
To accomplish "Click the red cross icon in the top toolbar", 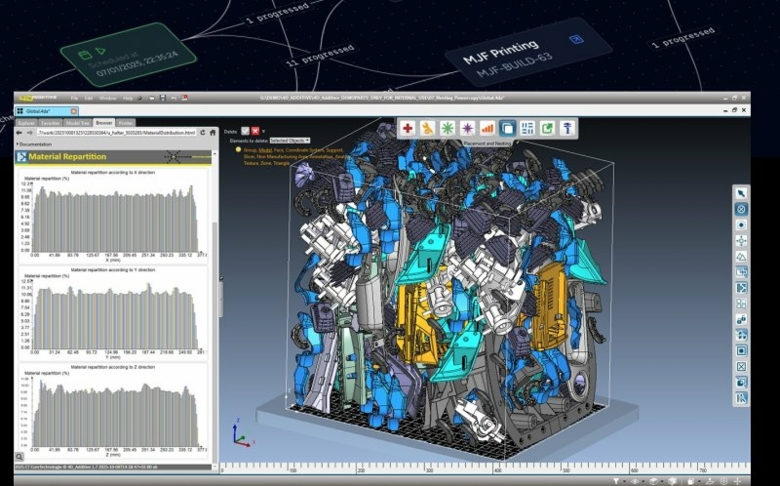I will point(407,128).
